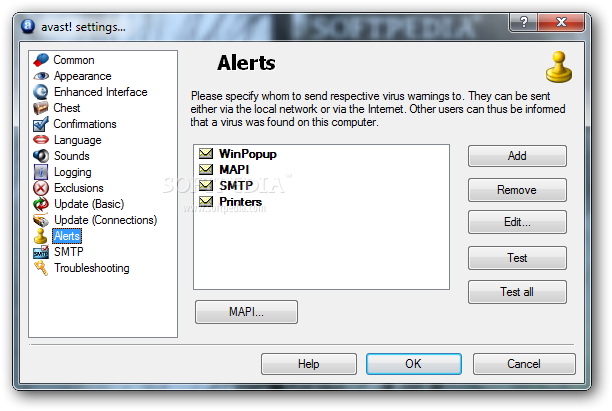Click the Update (Connections) cable icon

pyautogui.click(x=41, y=220)
